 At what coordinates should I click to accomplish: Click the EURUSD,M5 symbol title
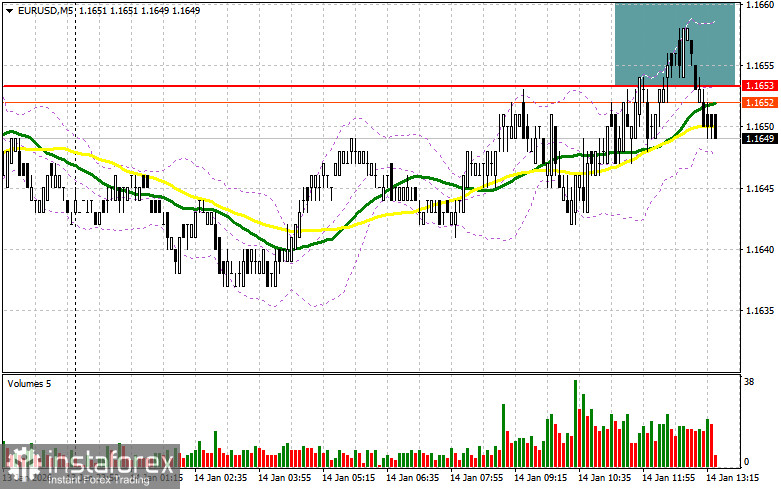45,10
